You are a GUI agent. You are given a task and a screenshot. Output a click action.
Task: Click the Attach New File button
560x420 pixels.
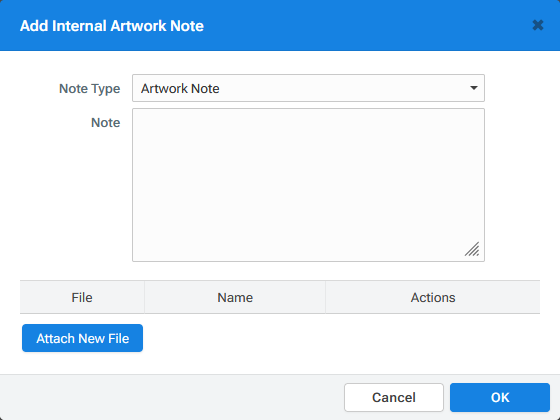82,338
